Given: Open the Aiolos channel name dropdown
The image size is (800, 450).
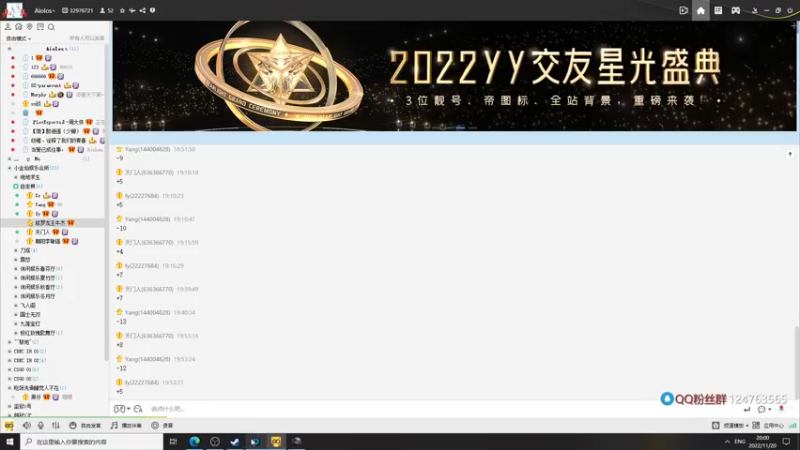Looking at the screenshot, I should (45, 10).
